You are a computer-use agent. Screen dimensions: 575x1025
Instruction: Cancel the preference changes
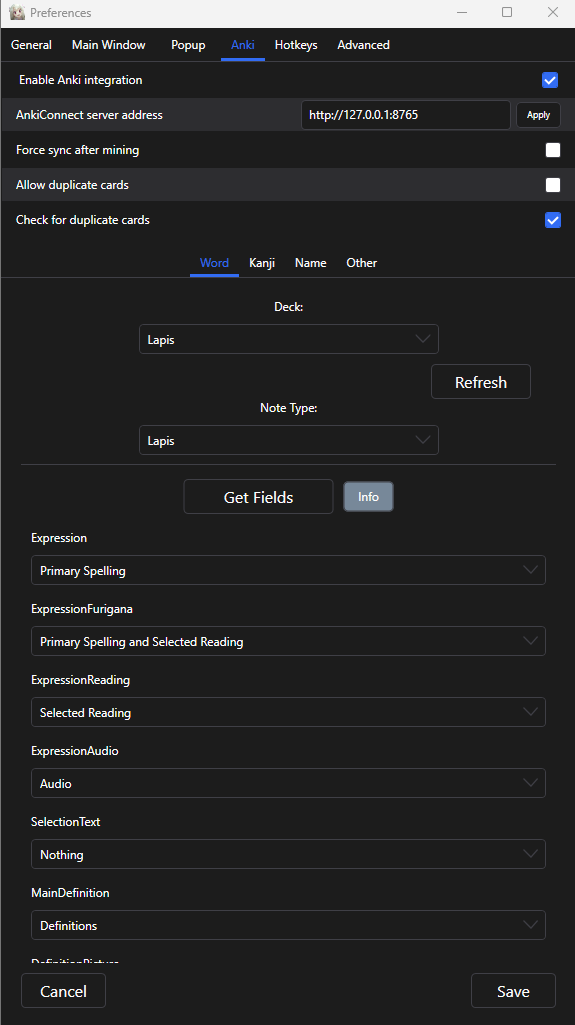63,991
